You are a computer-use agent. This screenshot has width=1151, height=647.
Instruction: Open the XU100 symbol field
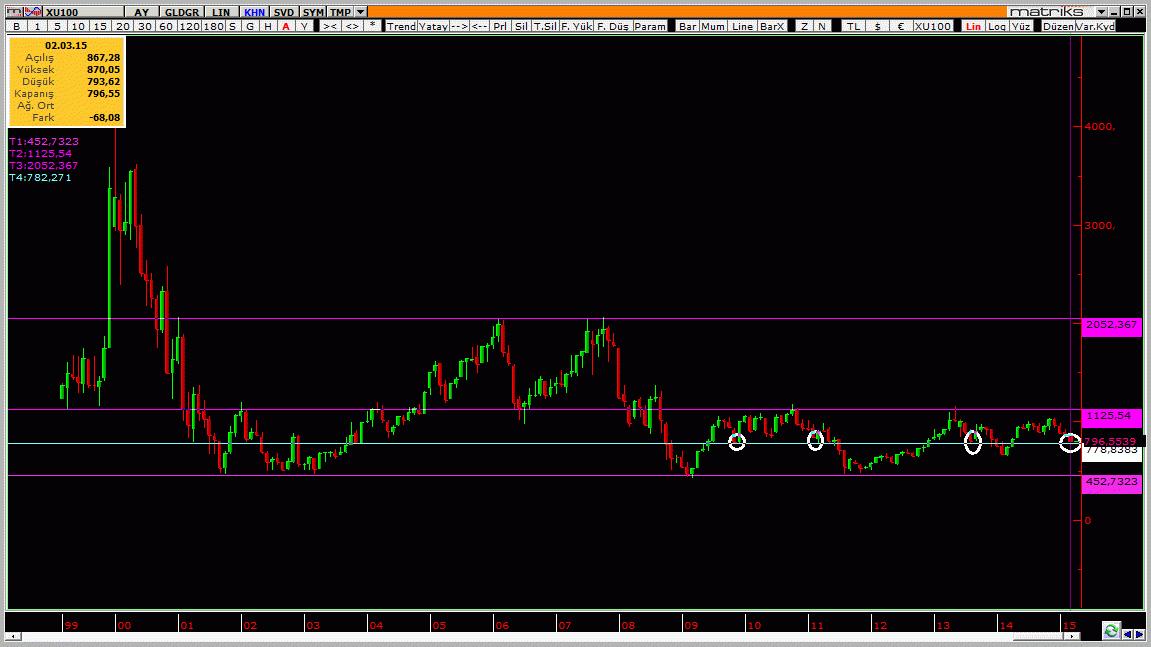[82, 12]
